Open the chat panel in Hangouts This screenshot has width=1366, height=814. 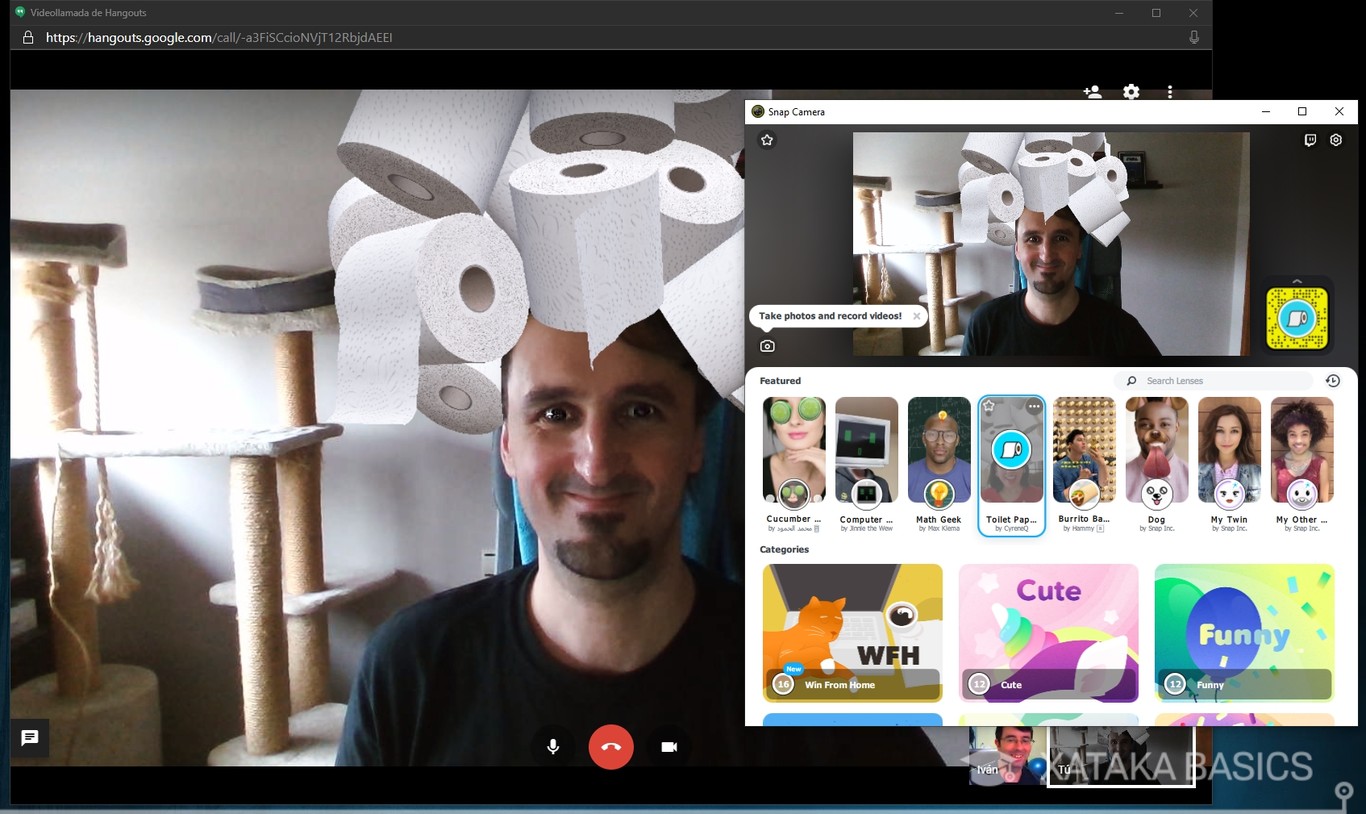point(30,738)
